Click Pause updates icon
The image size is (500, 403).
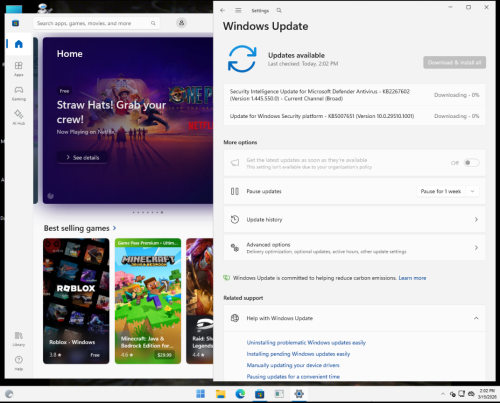(235, 191)
